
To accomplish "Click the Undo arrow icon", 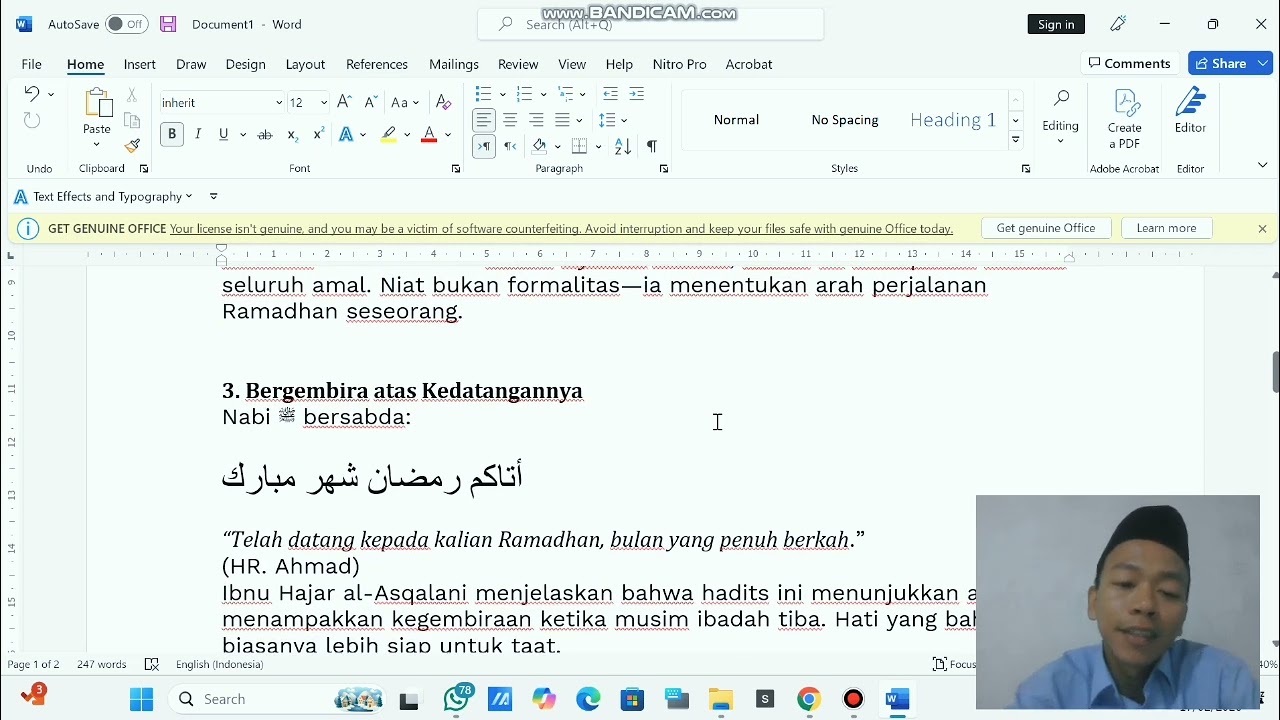I will tap(31, 94).
